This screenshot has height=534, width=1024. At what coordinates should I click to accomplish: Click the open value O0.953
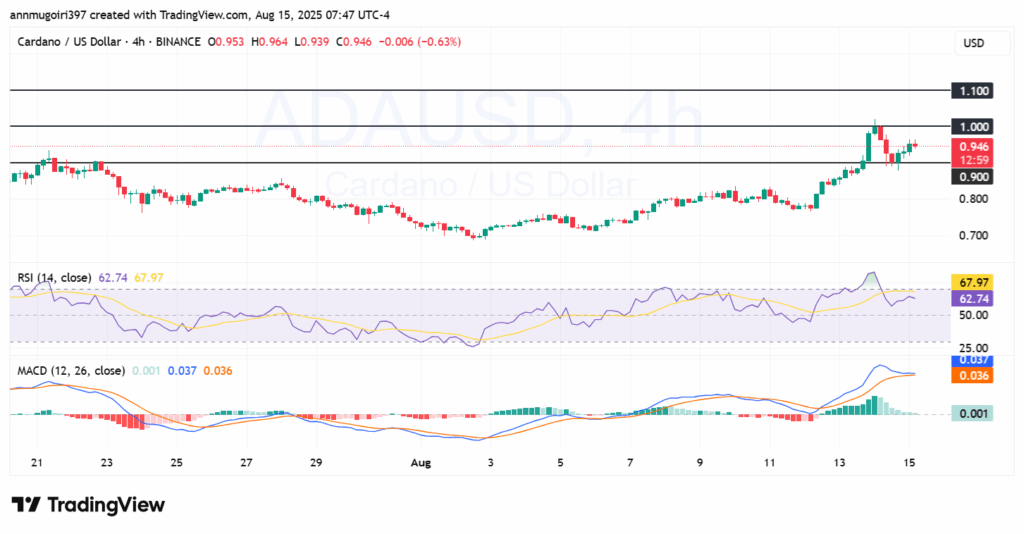(226, 42)
